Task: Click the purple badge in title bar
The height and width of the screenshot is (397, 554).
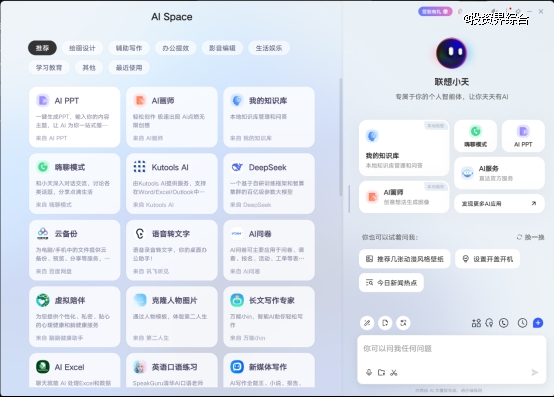Action: (x=435, y=11)
